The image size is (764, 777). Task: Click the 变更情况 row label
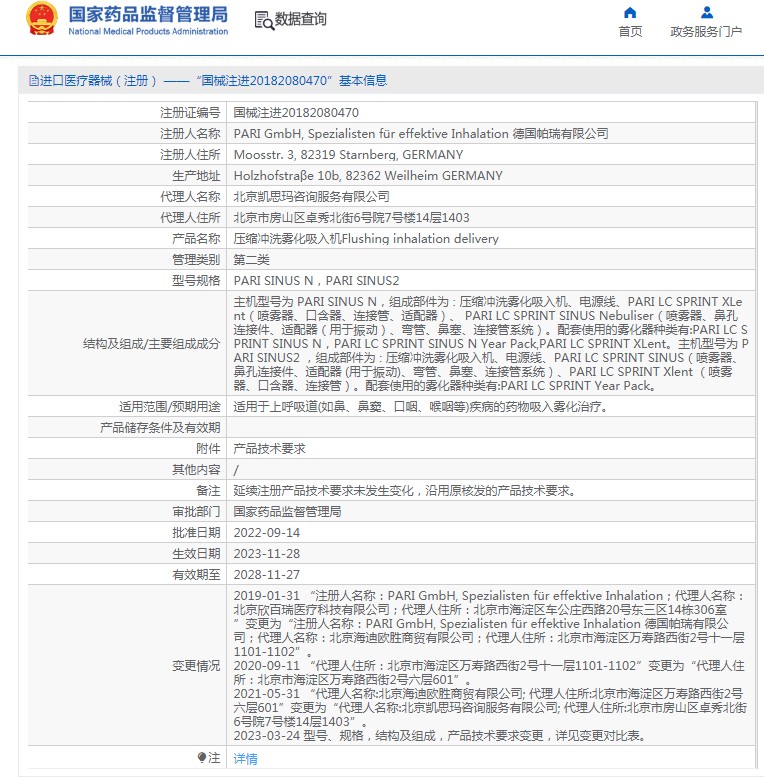click(x=196, y=666)
